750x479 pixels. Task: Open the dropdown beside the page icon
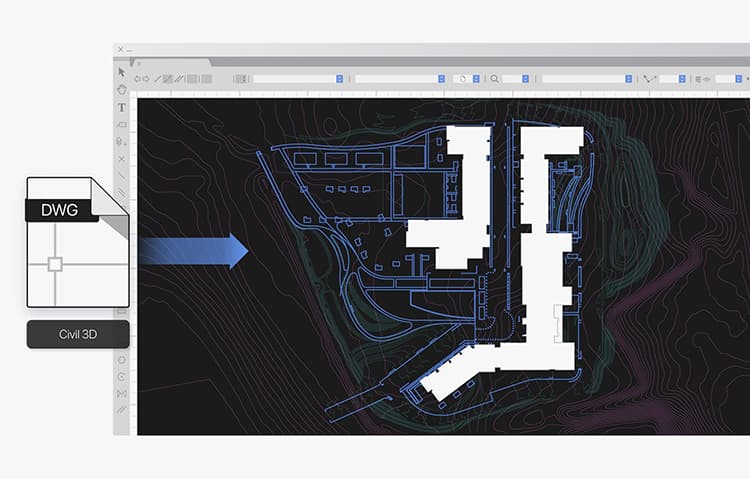[476, 79]
